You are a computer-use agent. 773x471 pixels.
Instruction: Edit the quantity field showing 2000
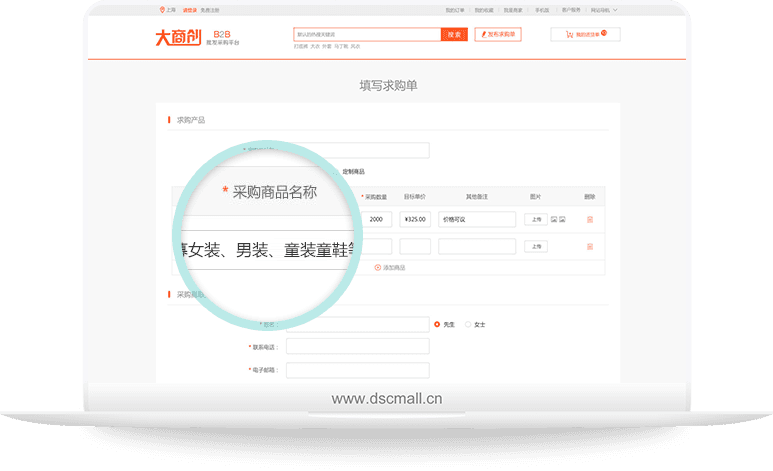coord(377,219)
